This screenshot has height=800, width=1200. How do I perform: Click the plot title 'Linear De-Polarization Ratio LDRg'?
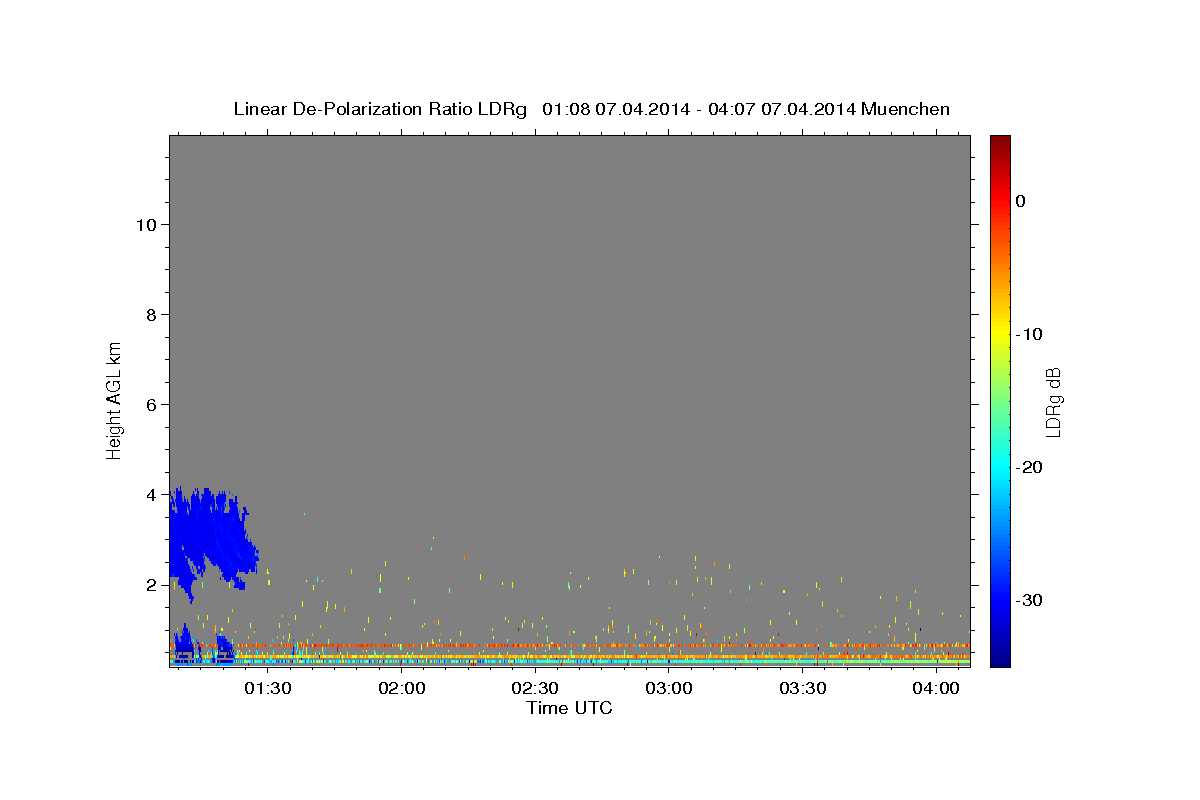pos(380,109)
